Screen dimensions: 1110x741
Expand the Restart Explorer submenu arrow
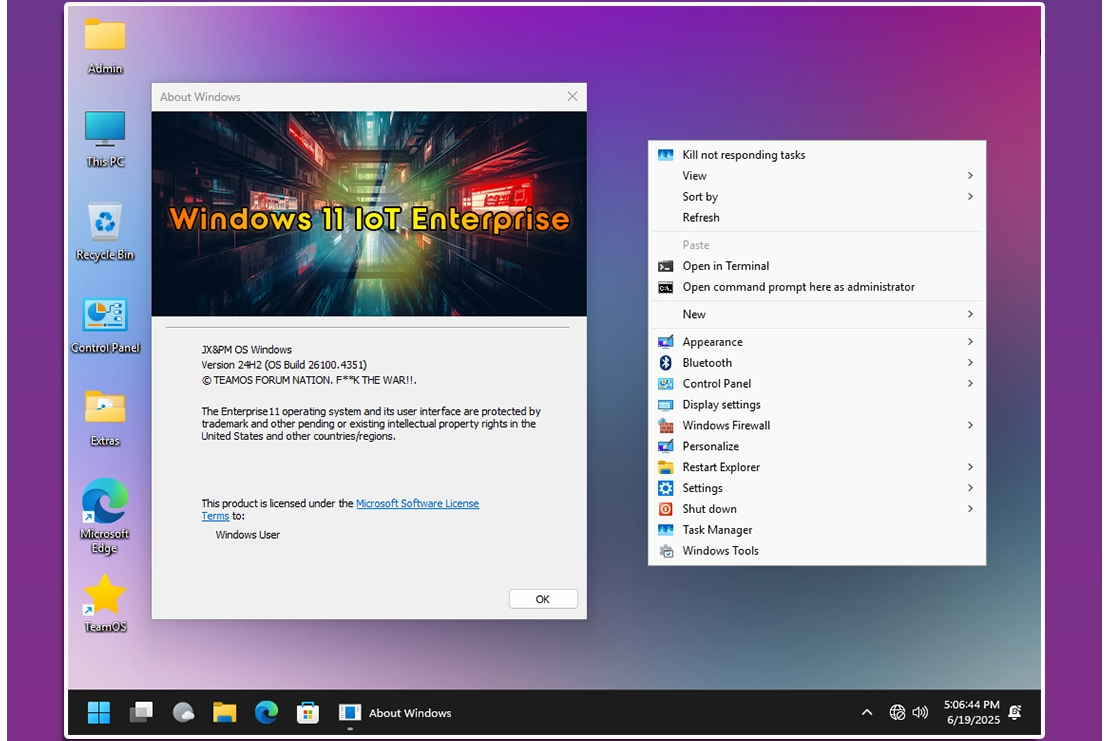pyautogui.click(x=970, y=467)
